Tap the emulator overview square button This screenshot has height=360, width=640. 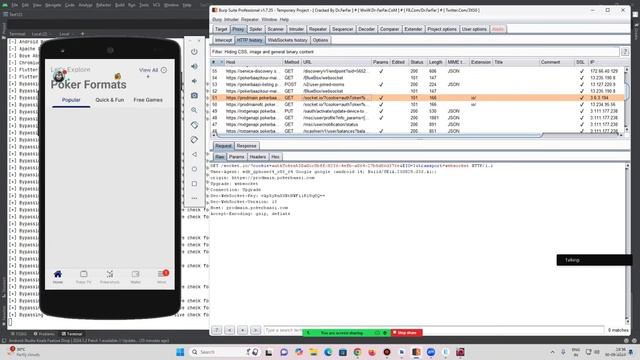(194, 184)
